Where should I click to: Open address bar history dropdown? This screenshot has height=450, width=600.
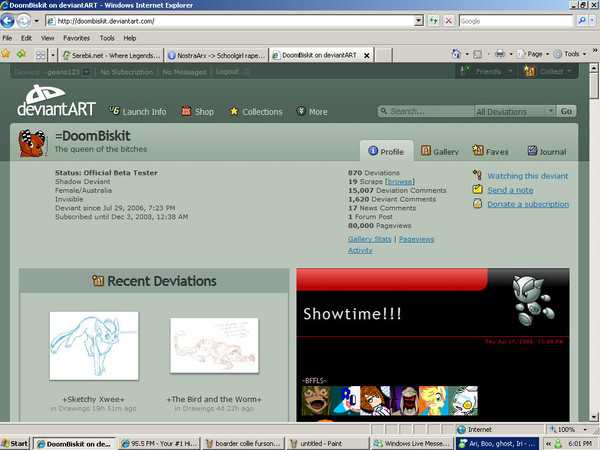click(x=419, y=21)
